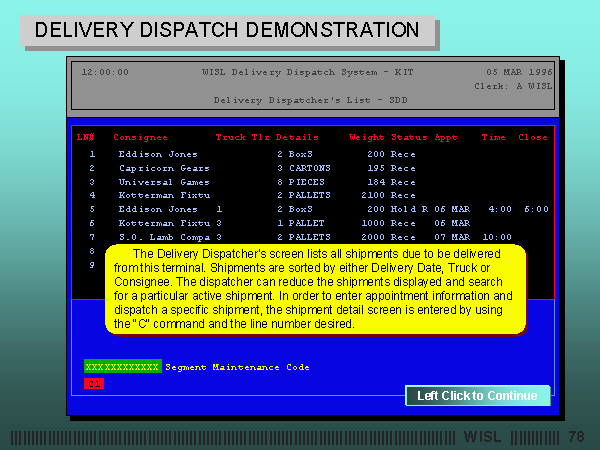Click the 4:00 time value

pyautogui.click(x=500, y=209)
